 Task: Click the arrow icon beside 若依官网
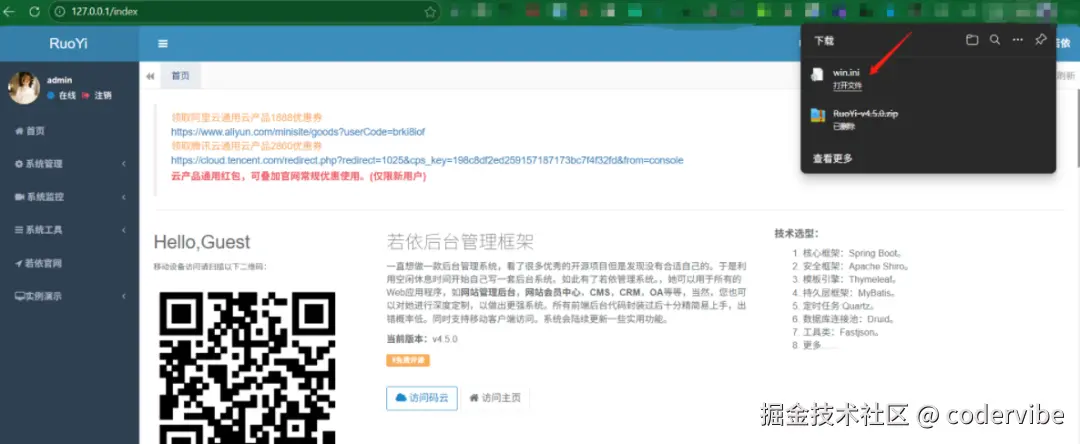pos(19,263)
